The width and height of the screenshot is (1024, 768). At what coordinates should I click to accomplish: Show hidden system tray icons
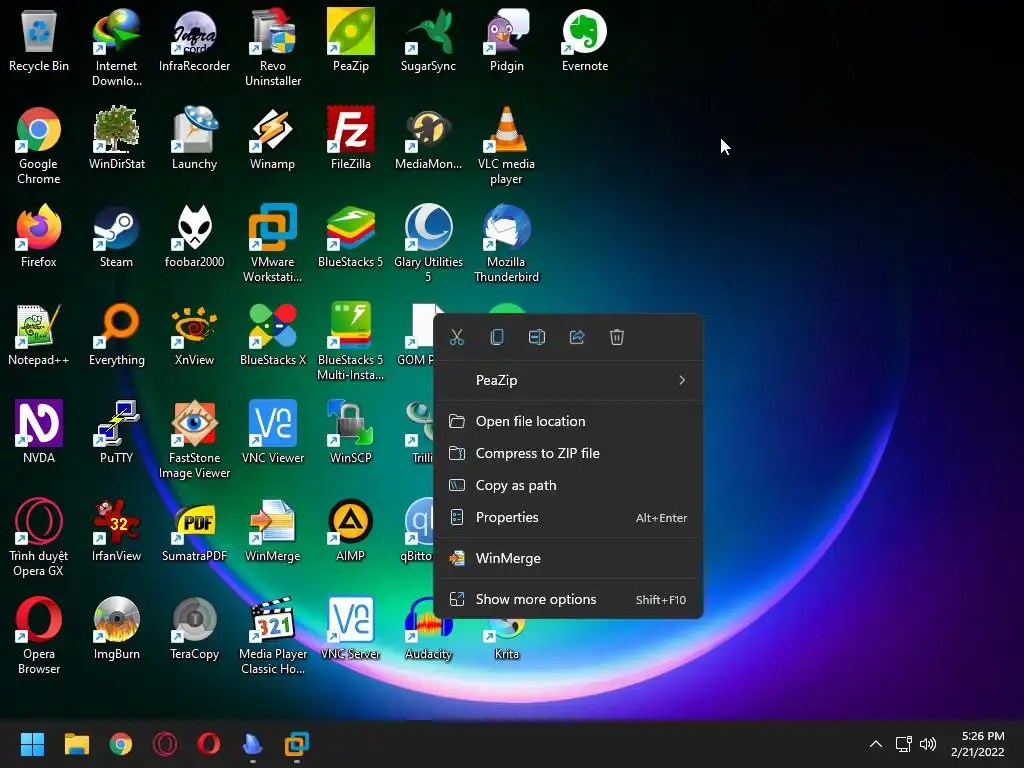pyautogui.click(x=876, y=744)
